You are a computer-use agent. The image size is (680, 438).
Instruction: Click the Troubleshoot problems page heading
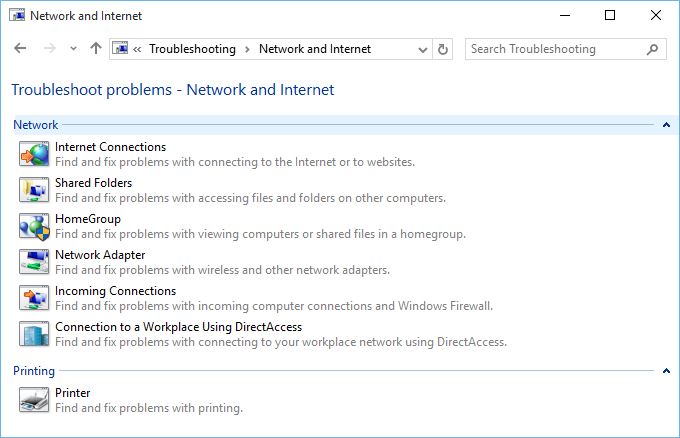[173, 90]
